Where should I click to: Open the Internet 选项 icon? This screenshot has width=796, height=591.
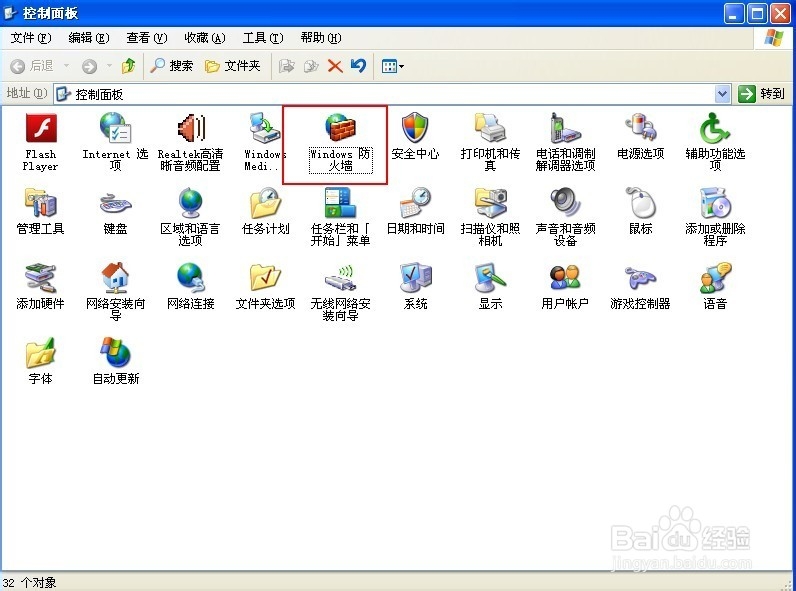coord(115,128)
